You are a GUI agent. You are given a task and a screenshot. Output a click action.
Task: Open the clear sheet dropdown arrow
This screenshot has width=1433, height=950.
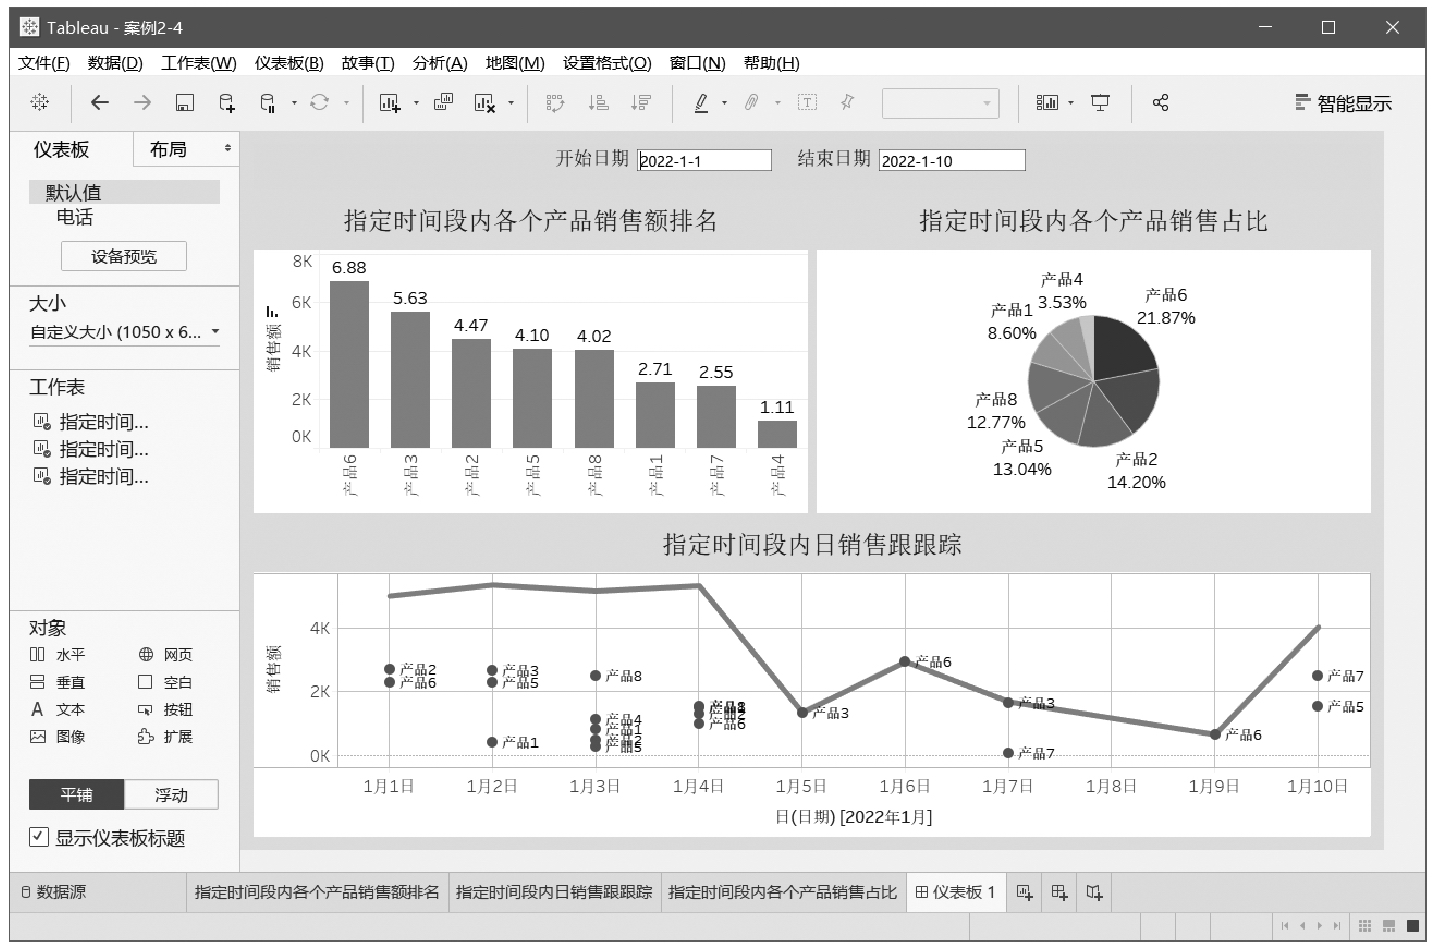[511, 103]
